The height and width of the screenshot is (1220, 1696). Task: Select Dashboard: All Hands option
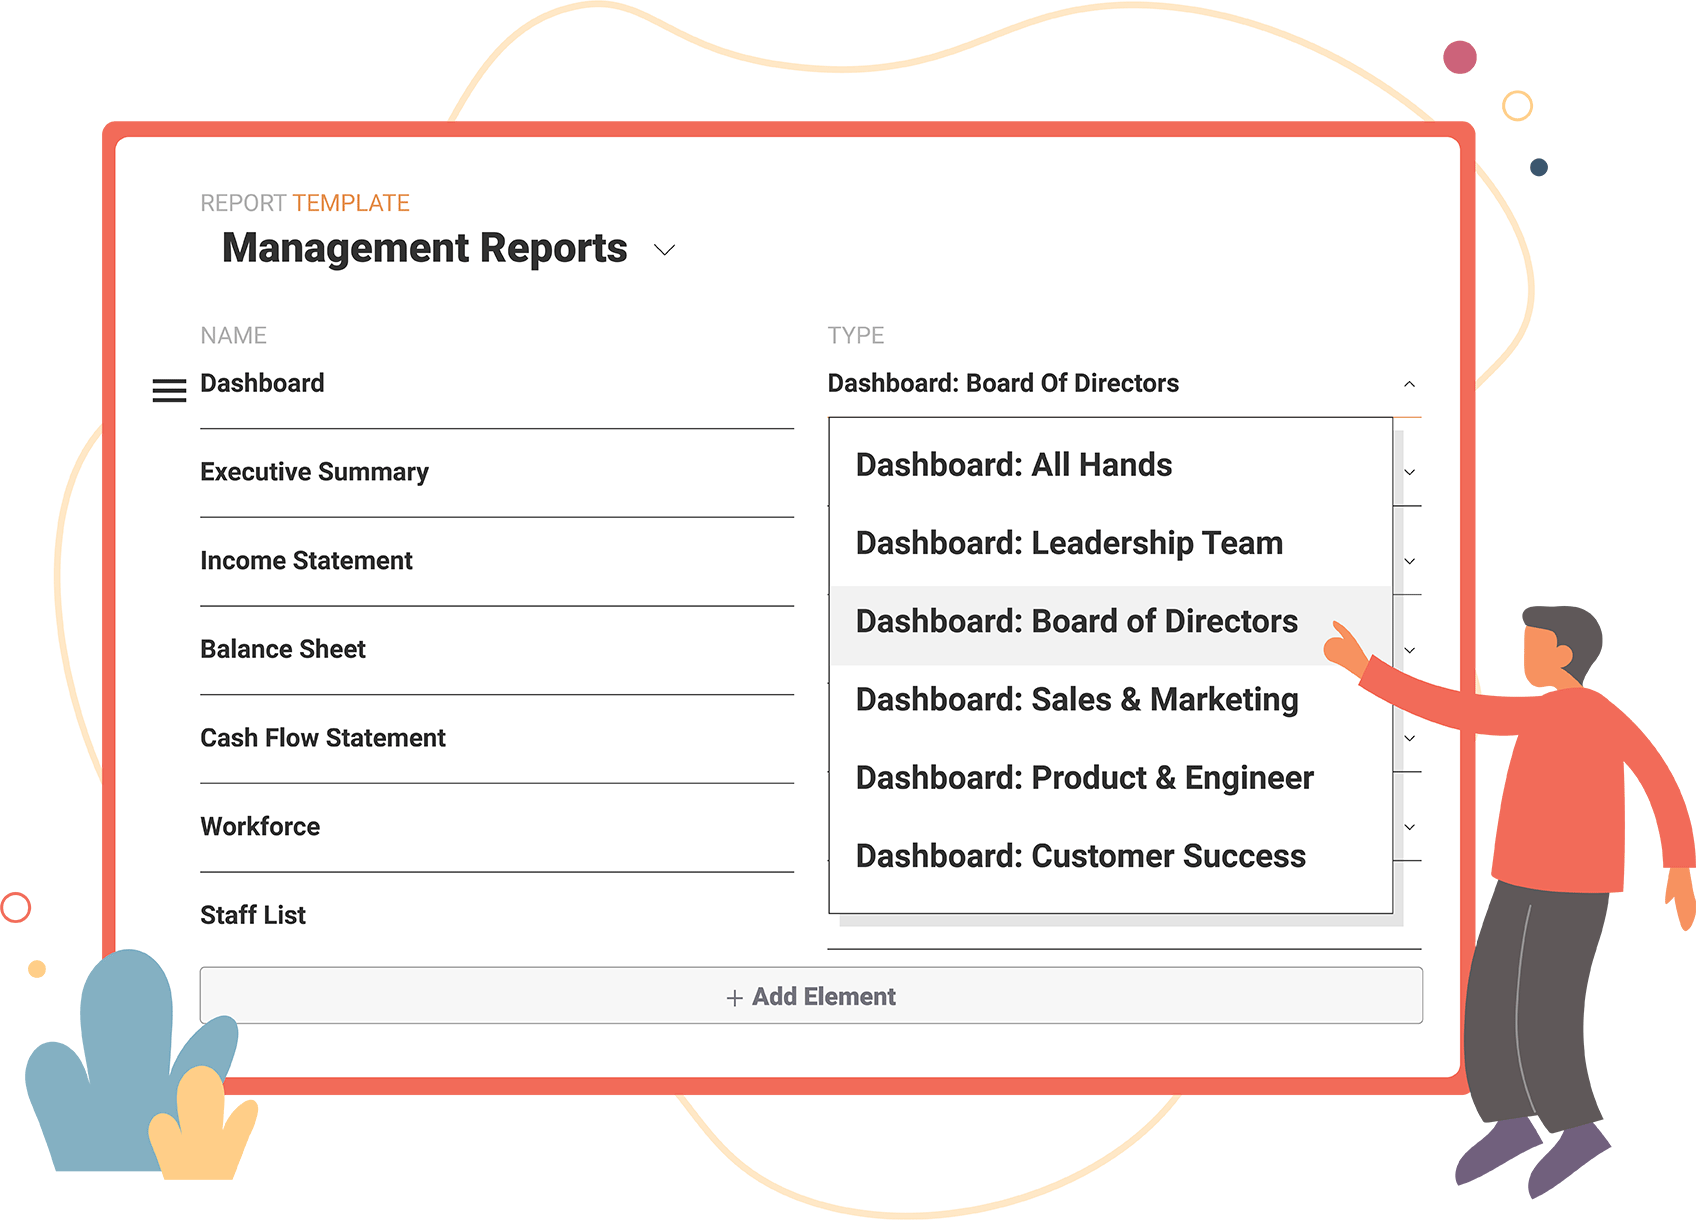click(x=1013, y=465)
